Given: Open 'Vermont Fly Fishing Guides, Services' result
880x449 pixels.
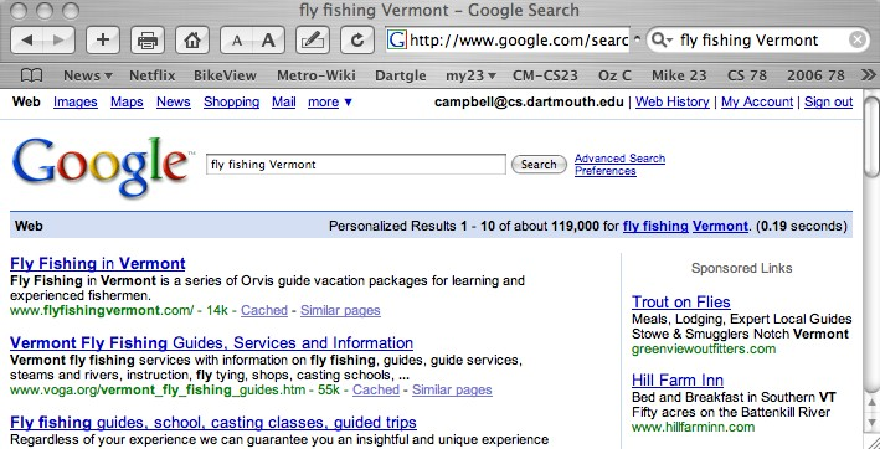Looking at the screenshot, I should [212, 342].
